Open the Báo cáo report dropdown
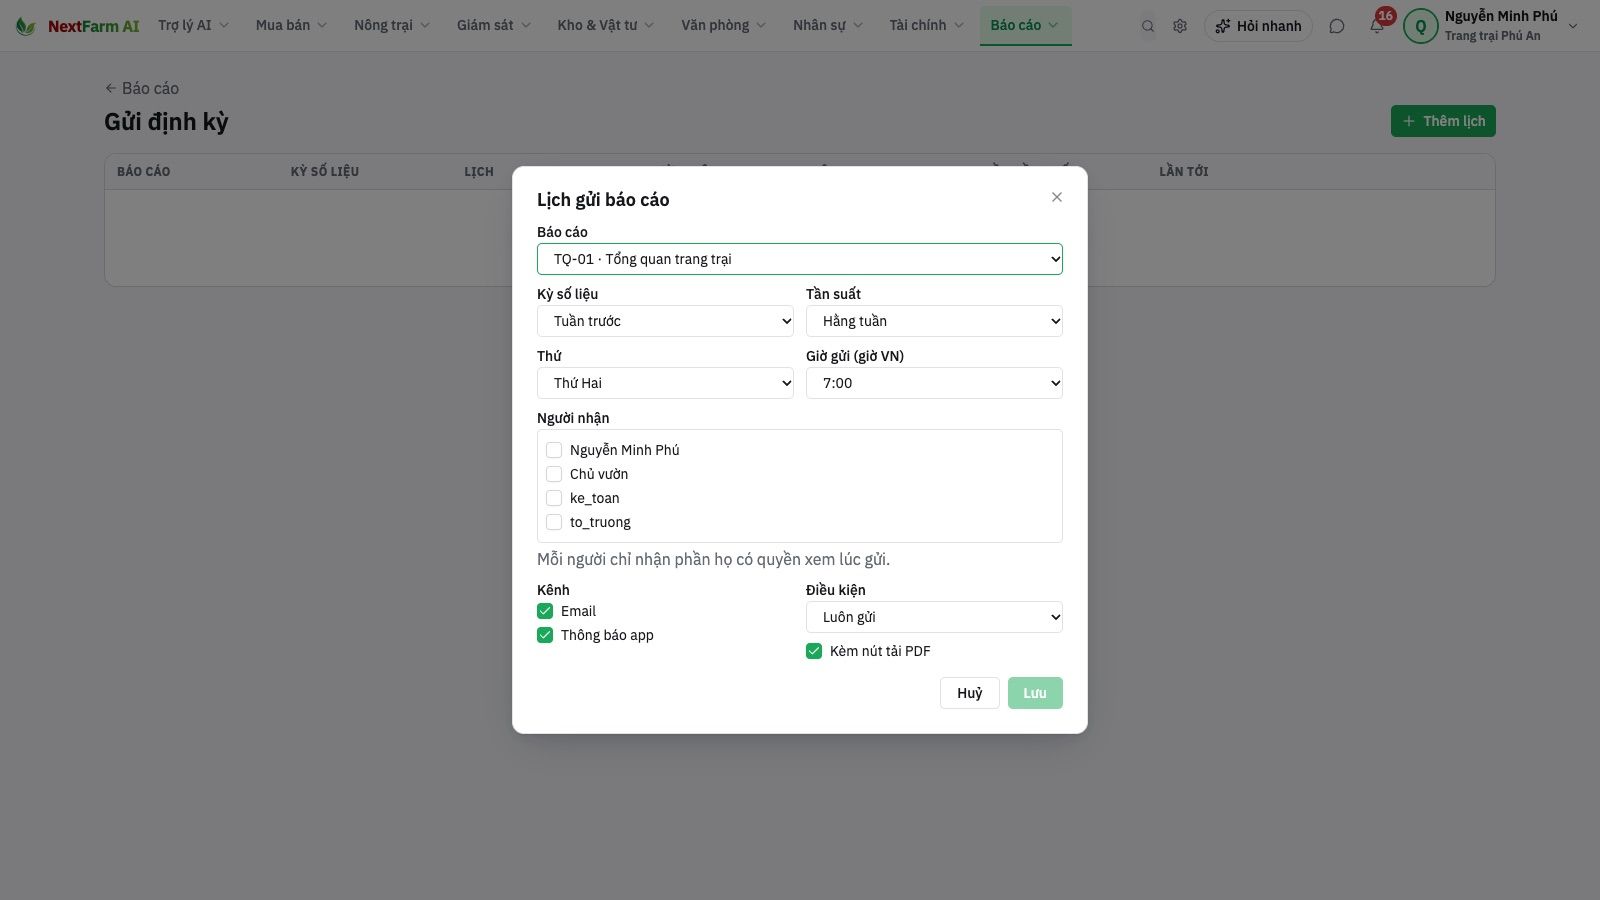1600x900 pixels. 800,259
